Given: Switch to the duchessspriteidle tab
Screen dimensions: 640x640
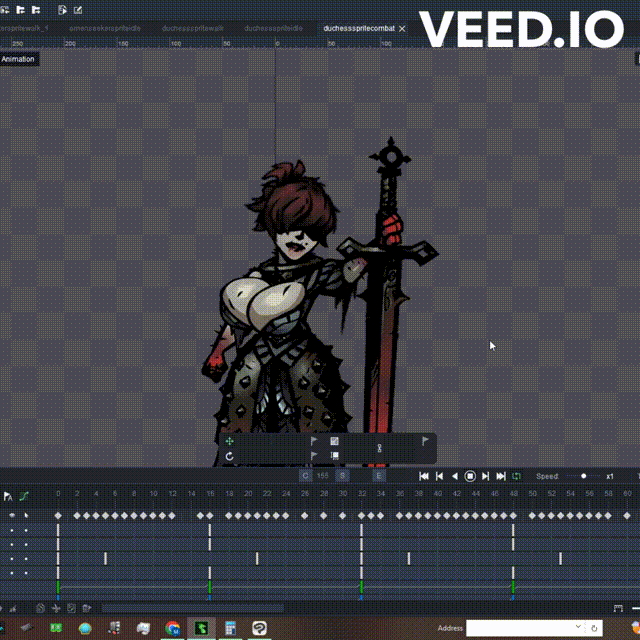Looking at the screenshot, I should (273, 29).
